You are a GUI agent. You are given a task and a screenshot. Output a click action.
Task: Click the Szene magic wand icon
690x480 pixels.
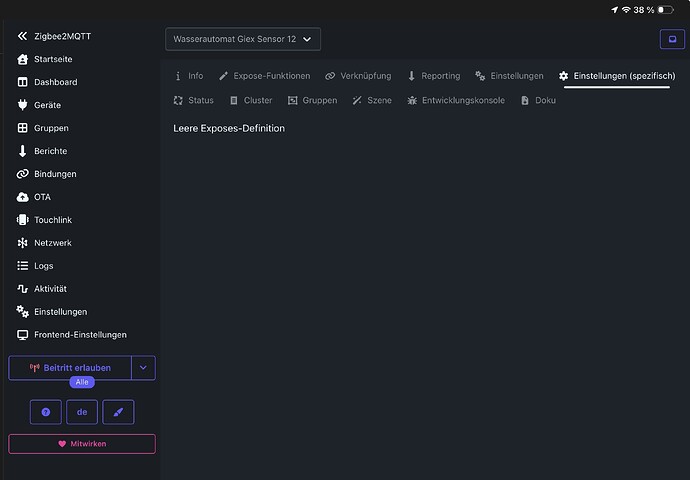pos(357,100)
